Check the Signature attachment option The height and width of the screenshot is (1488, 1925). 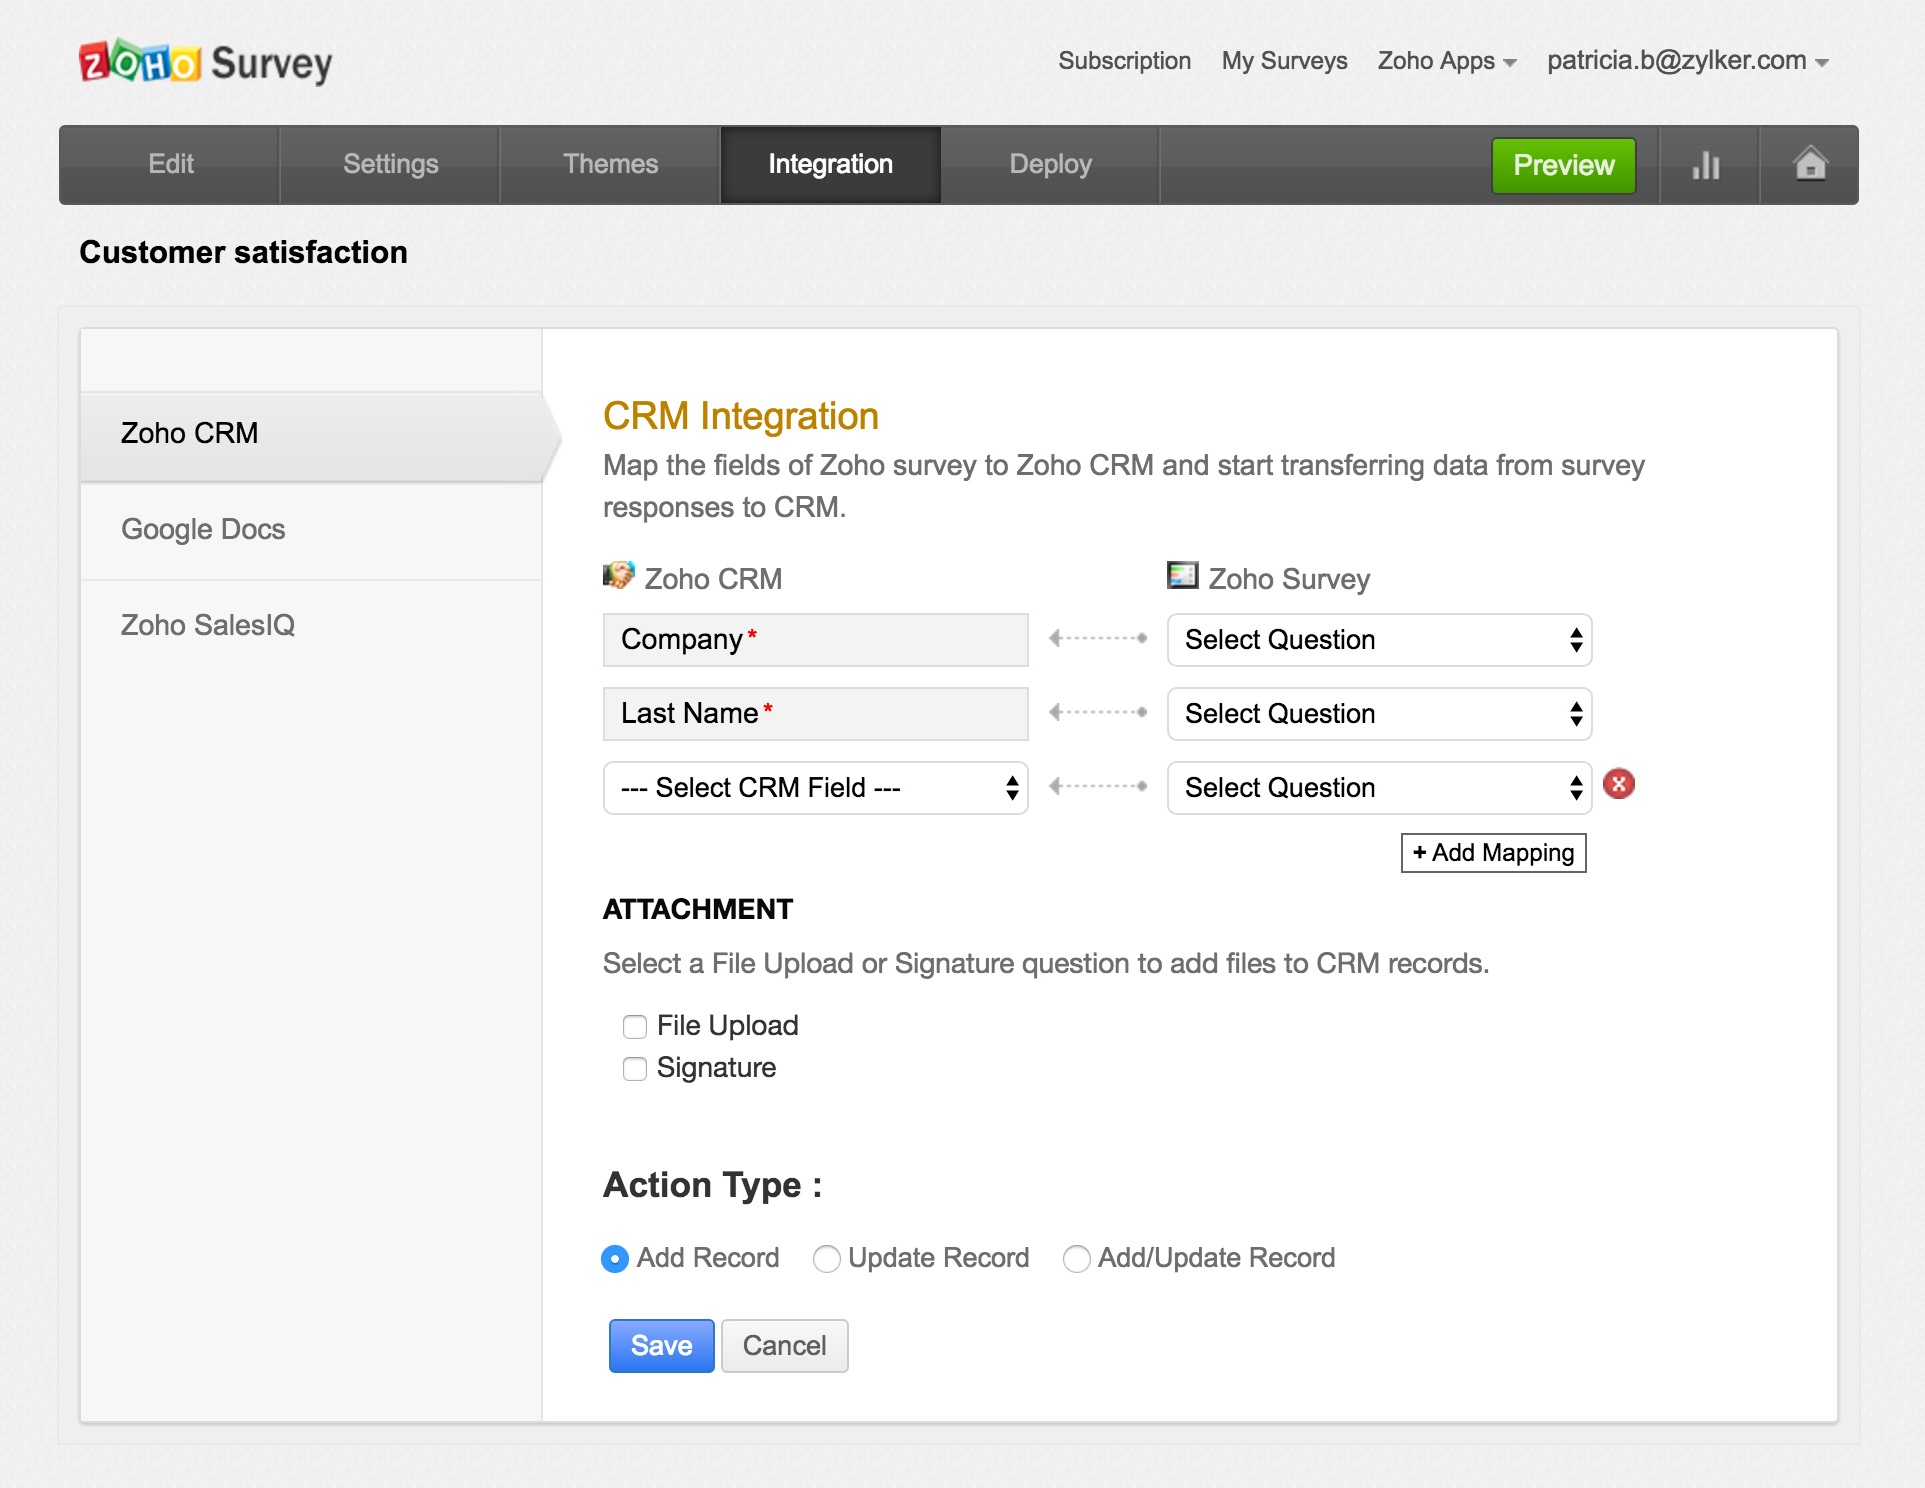pyautogui.click(x=635, y=1069)
